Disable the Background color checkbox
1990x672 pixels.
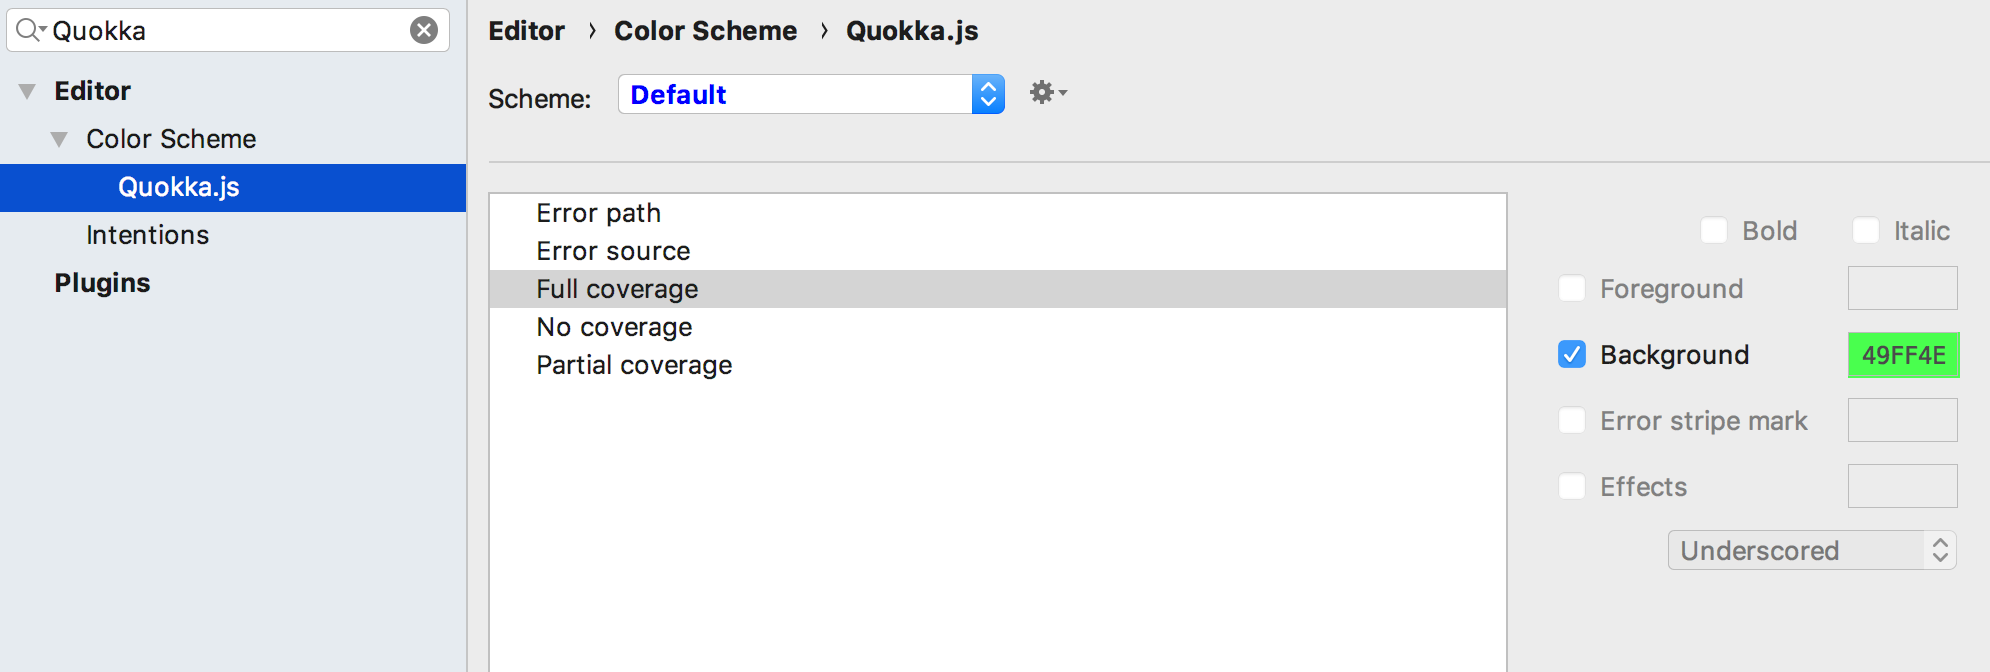1573,355
